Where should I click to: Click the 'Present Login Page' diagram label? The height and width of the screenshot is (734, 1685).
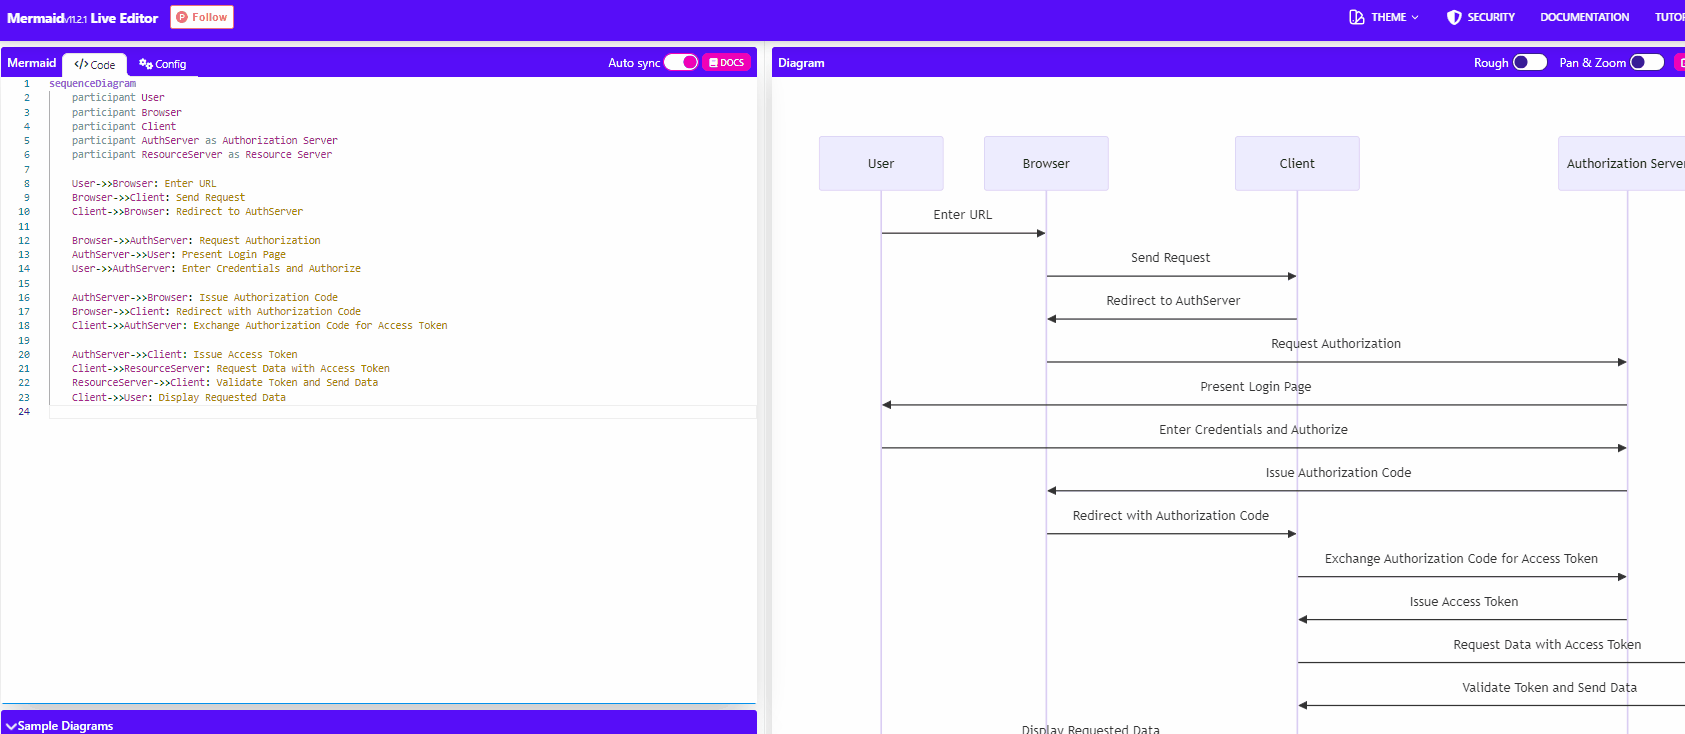tap(1255, 387)
